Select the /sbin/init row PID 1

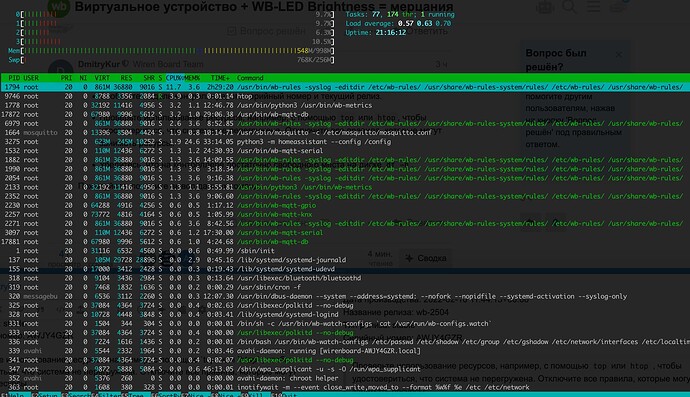(345, 251)
